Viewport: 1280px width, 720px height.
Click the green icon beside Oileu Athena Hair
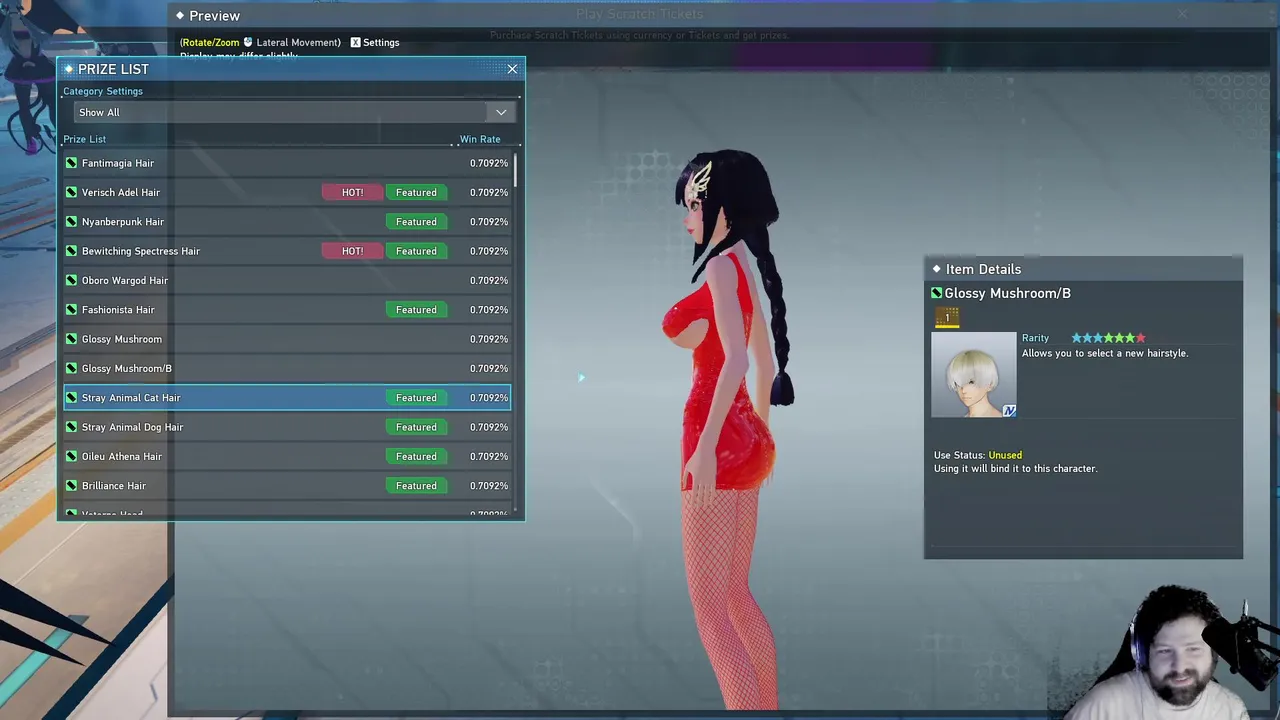[71, 456]
